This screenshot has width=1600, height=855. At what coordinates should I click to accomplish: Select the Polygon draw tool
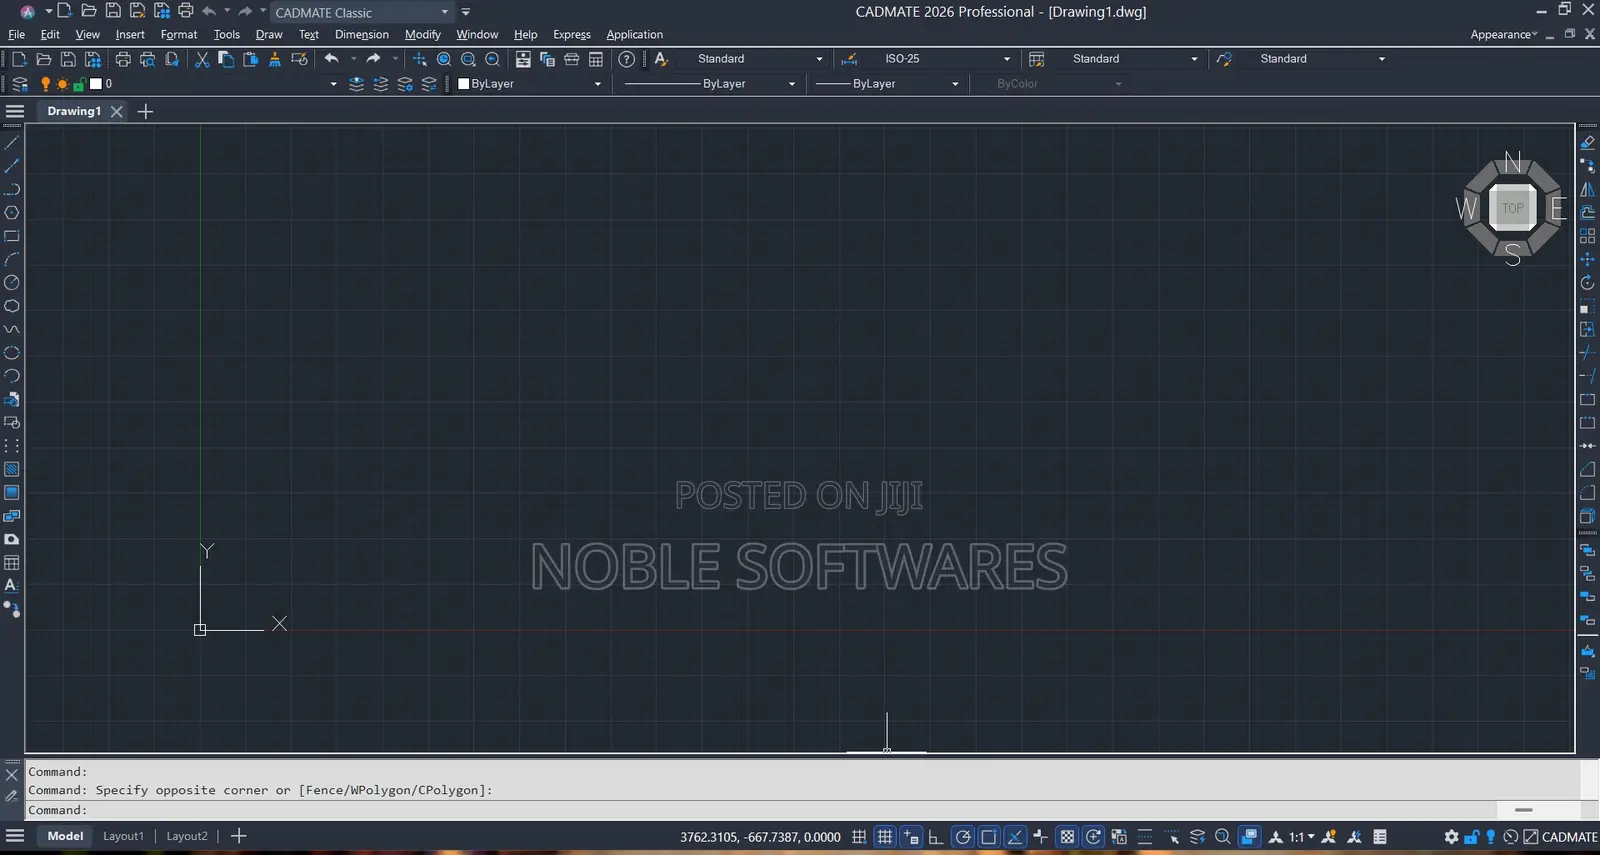(x=12, y=213)
